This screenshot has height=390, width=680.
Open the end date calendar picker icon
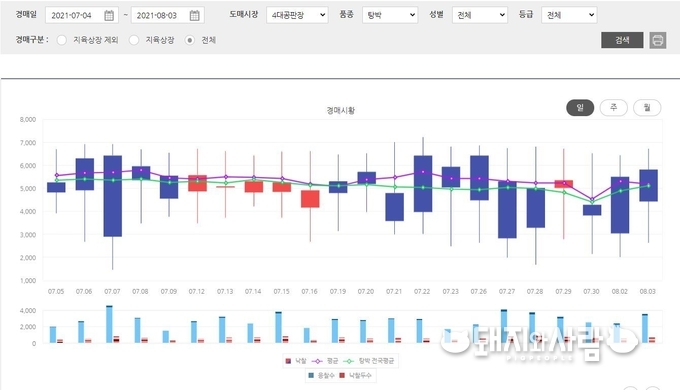coord(195,16)
